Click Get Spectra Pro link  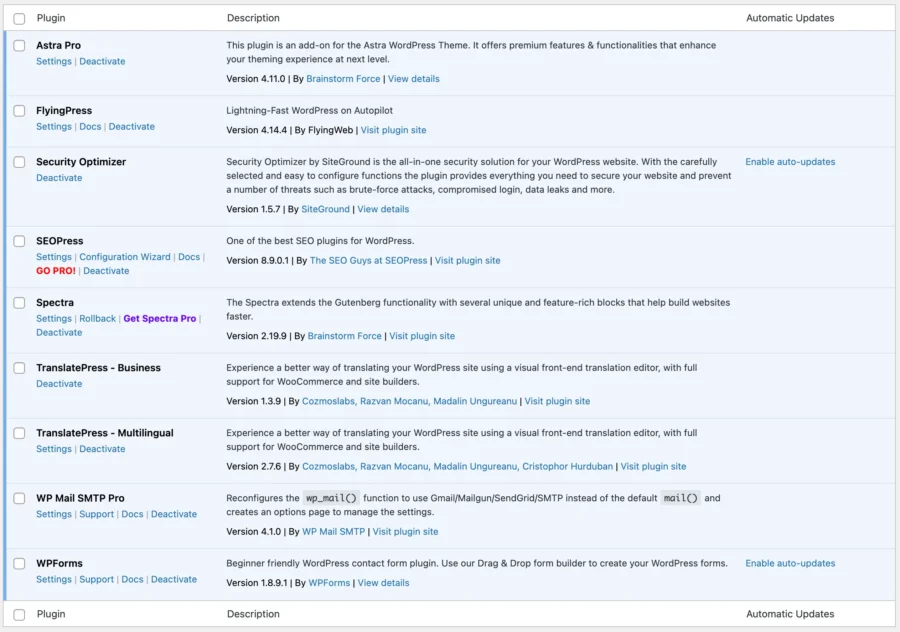(160, 319)
